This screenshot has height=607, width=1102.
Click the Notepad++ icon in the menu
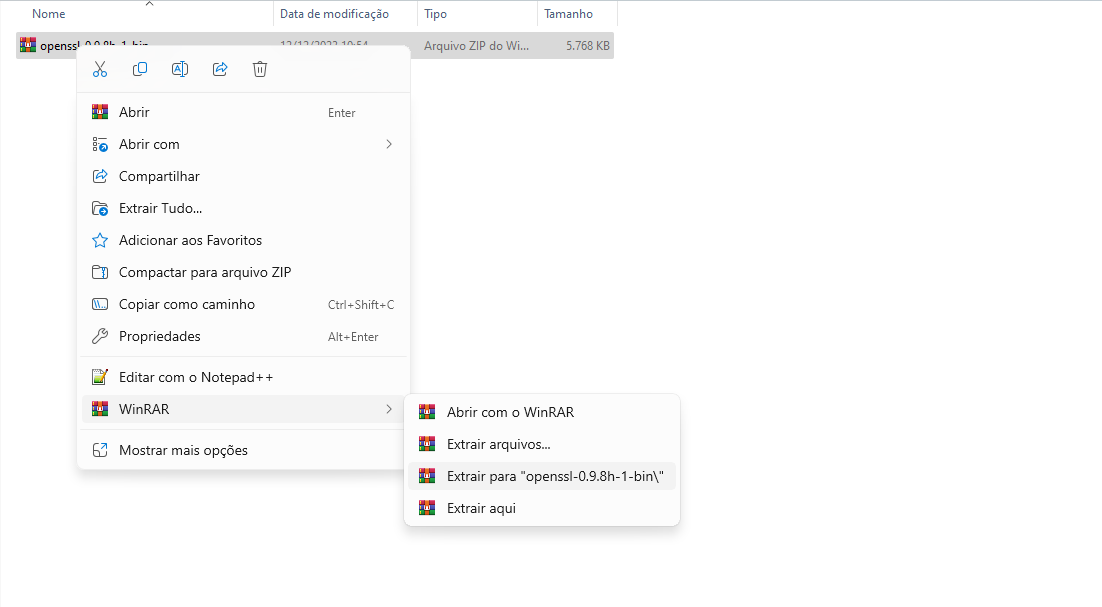tap(100, 377)
